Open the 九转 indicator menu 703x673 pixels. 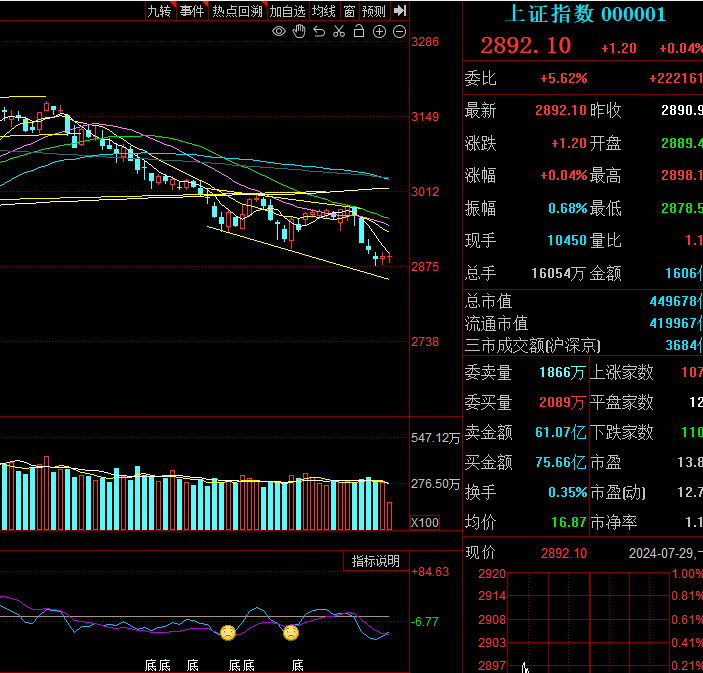pos(159,11)
